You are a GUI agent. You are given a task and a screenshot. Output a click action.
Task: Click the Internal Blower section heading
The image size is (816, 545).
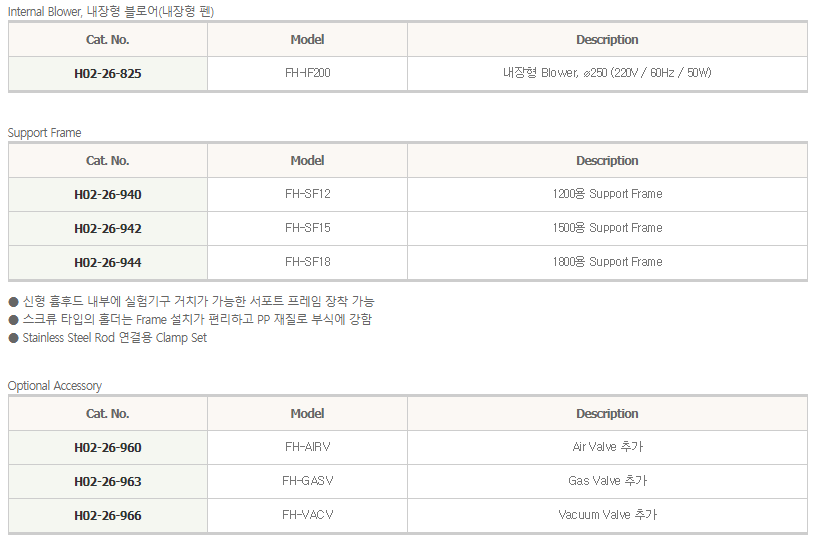pyautogui.click(x=111, y=11)
